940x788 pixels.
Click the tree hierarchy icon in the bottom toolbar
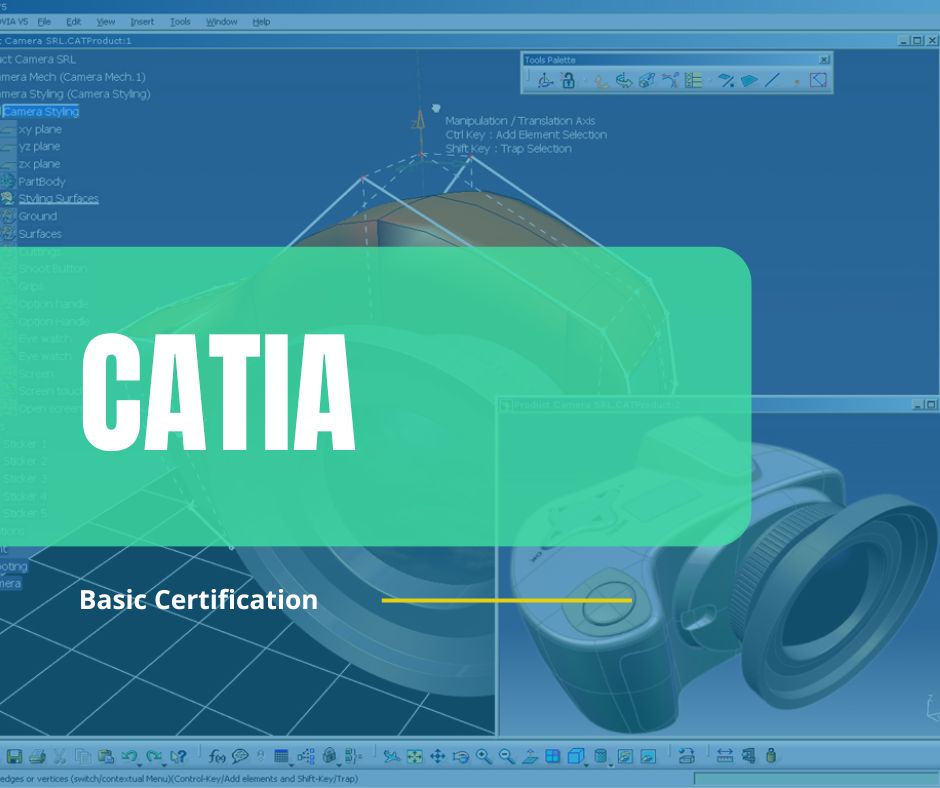pyautogui.click(x=306, y=756)
